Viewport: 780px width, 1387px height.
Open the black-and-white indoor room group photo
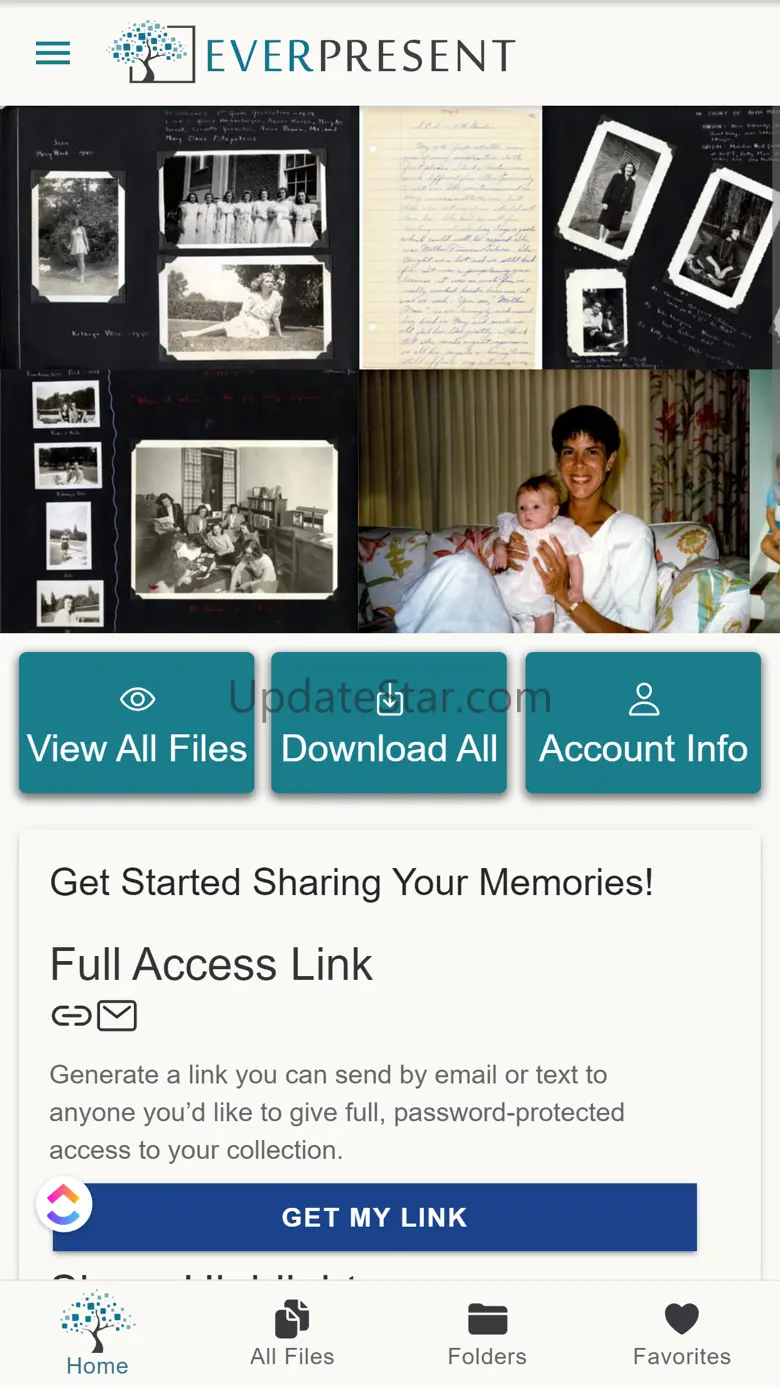point(234,520)
